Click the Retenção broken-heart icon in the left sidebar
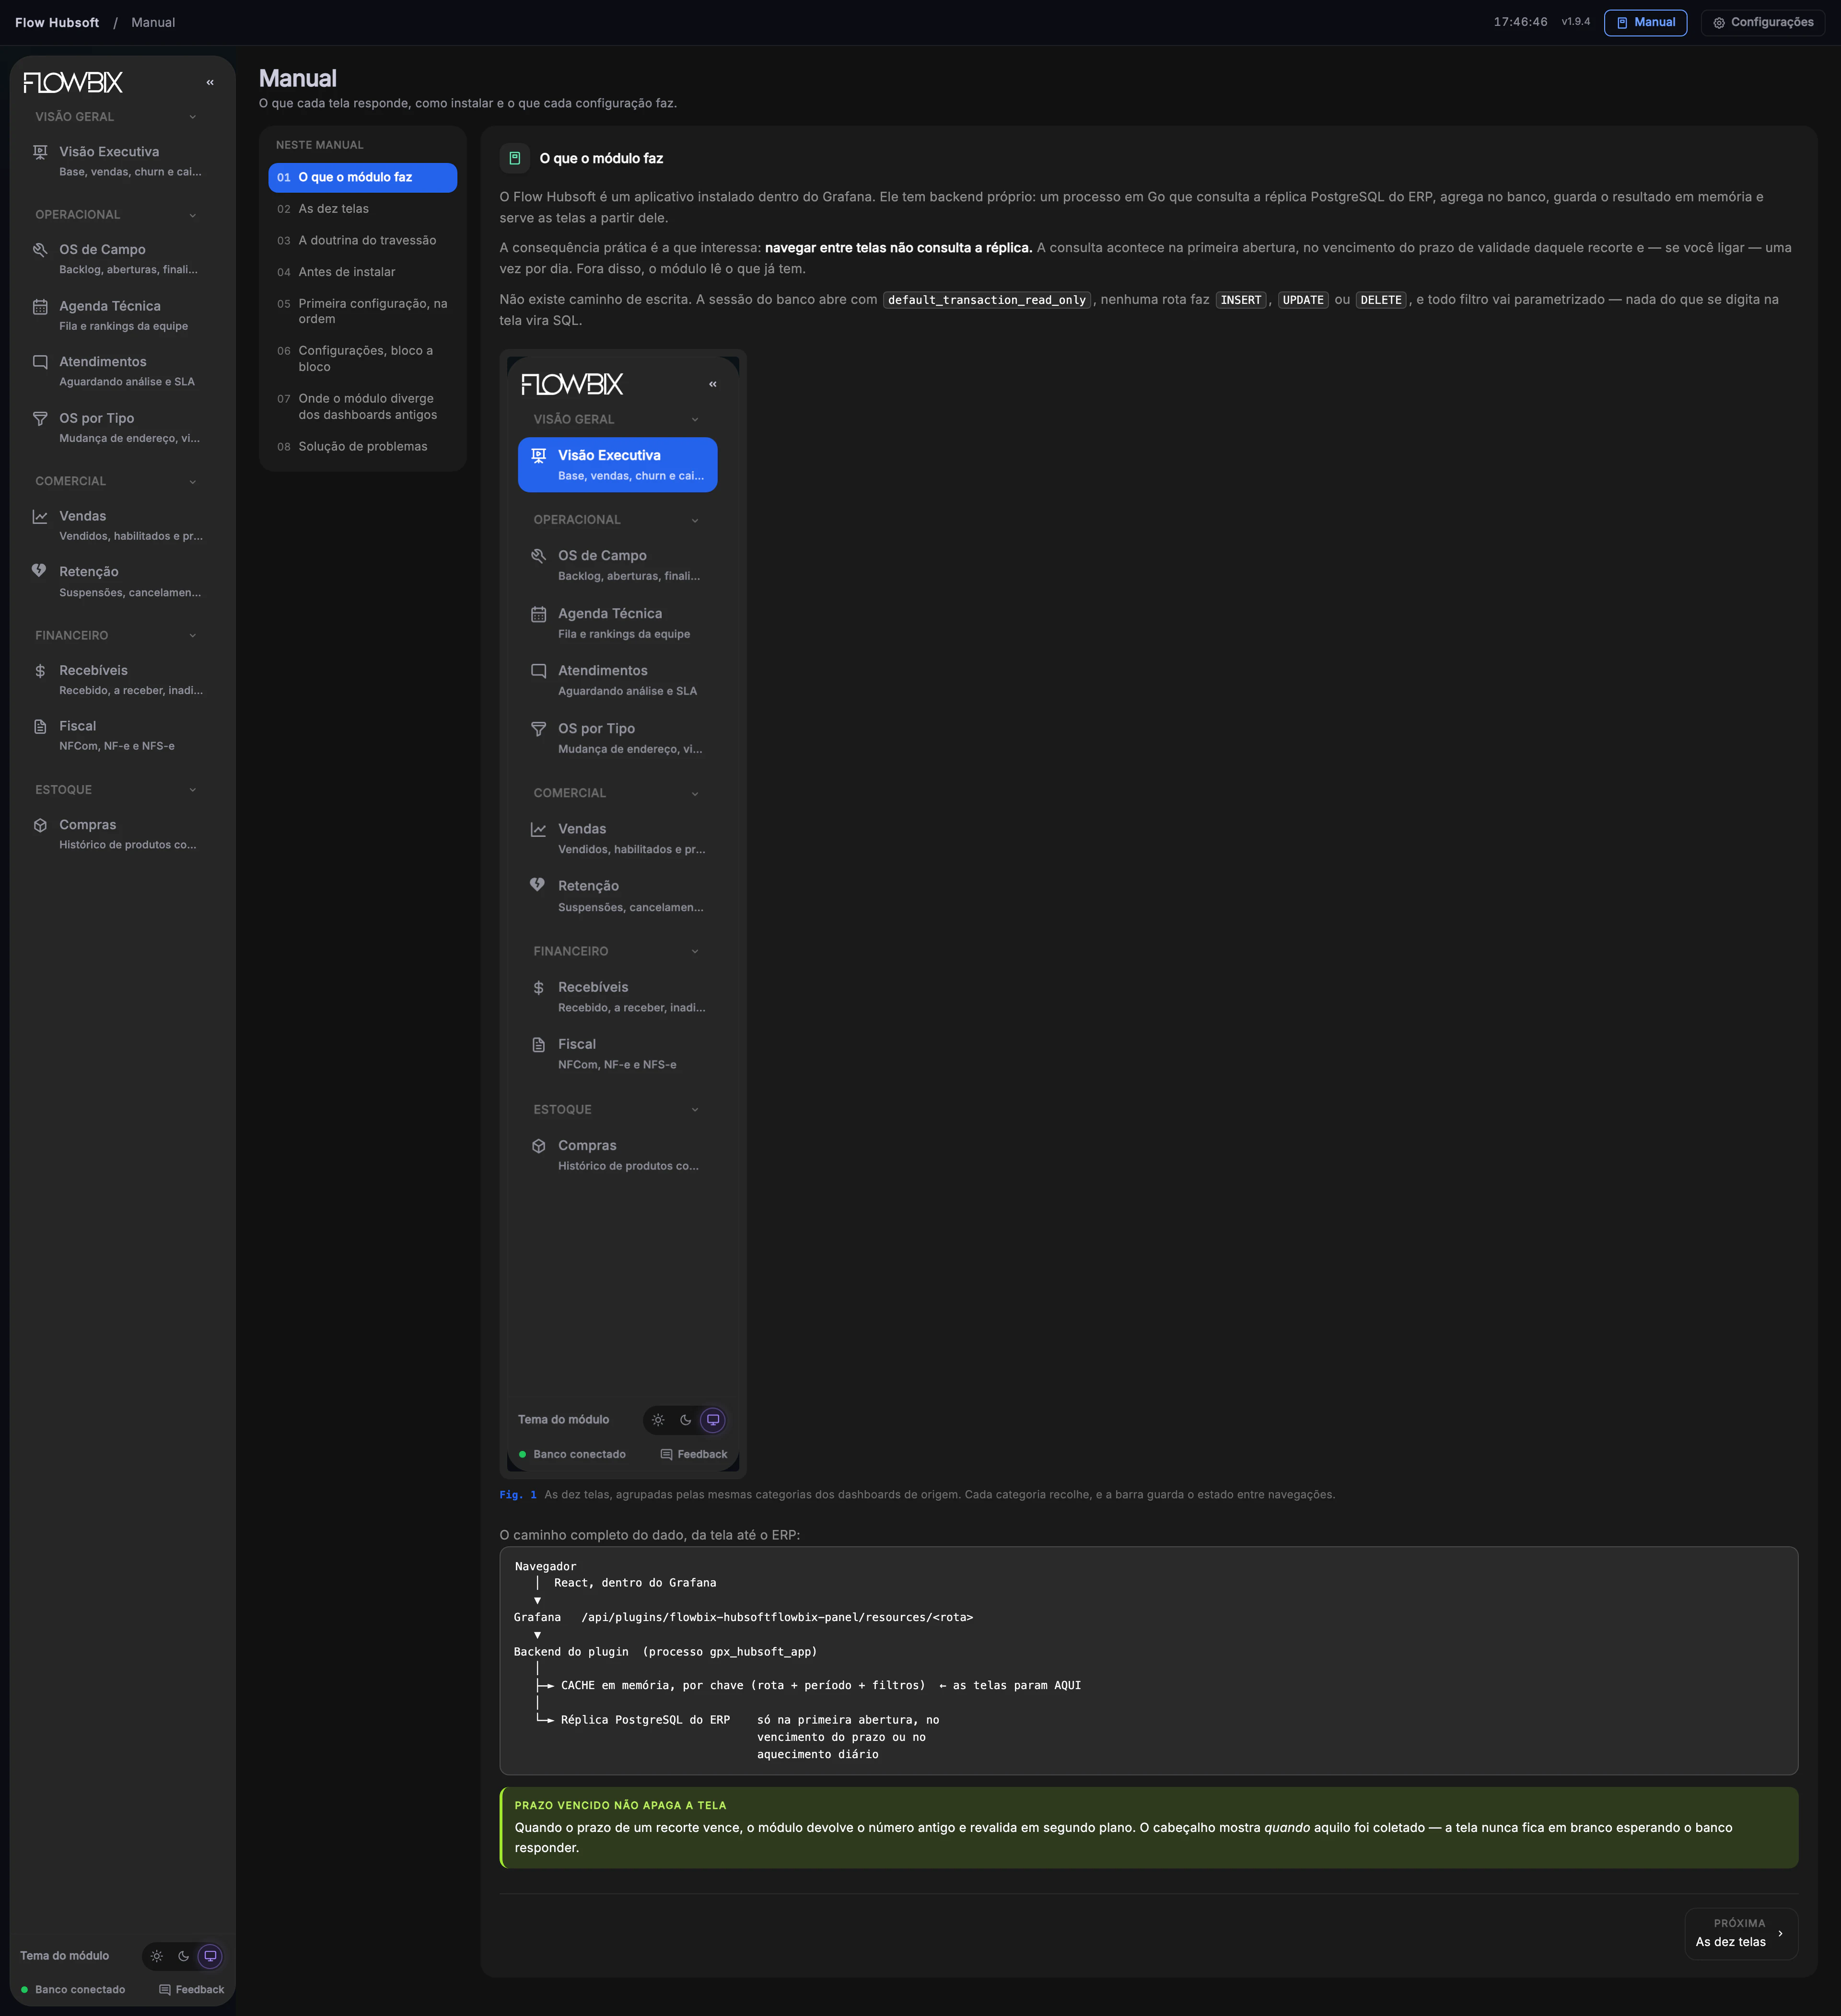The height and width of the screenshot is (2016, 1841). point(39,571)
